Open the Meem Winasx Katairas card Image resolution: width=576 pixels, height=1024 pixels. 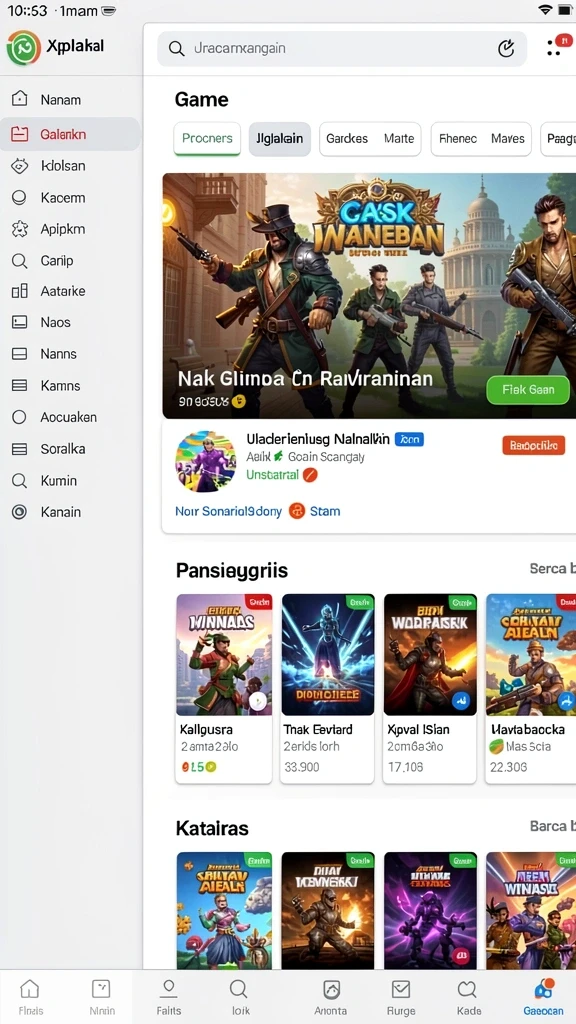[x=531, y=910]
